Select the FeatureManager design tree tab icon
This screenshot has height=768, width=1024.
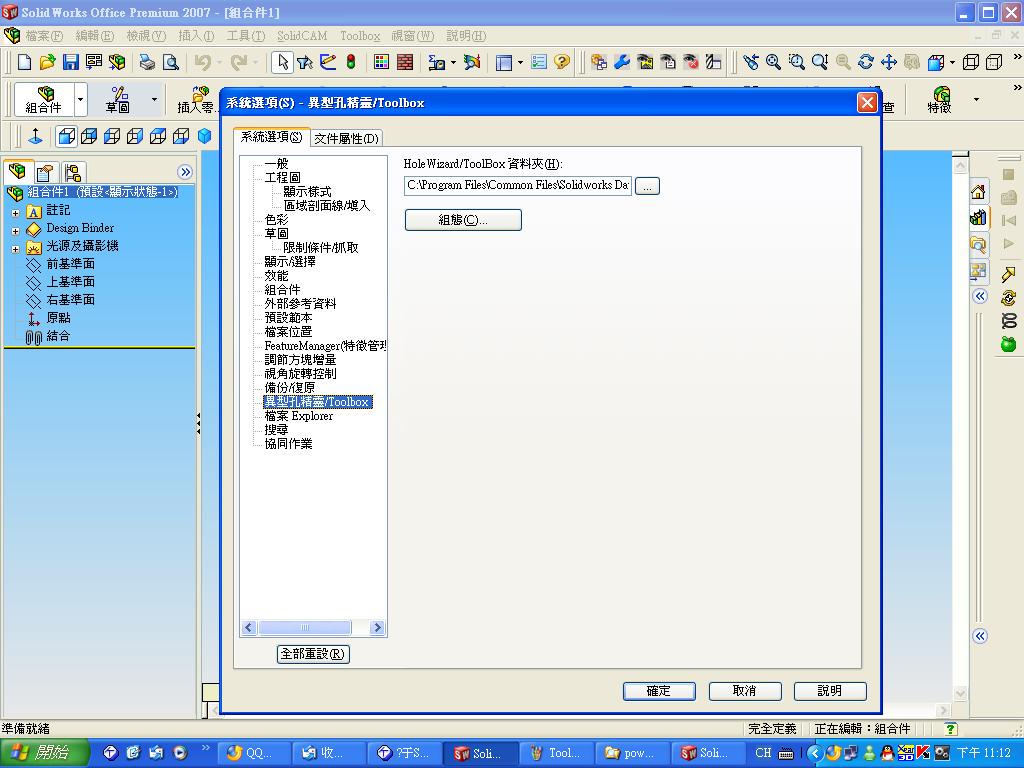click(18, 172)
